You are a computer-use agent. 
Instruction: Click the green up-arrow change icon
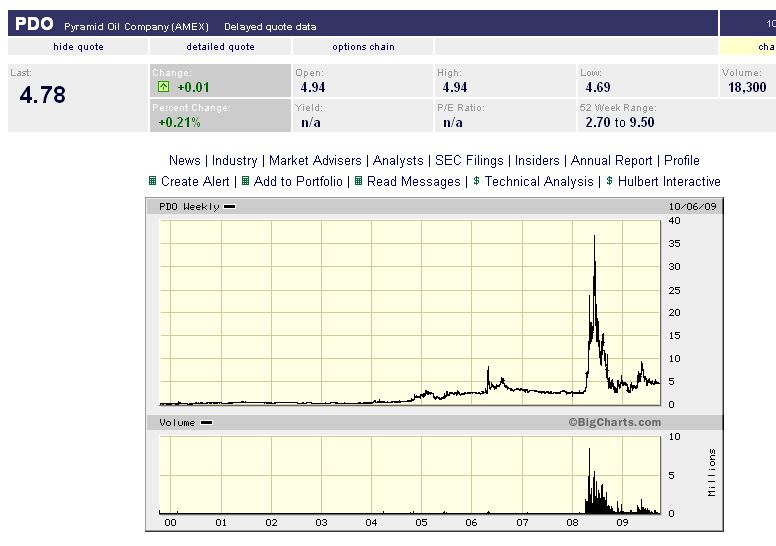163,87
